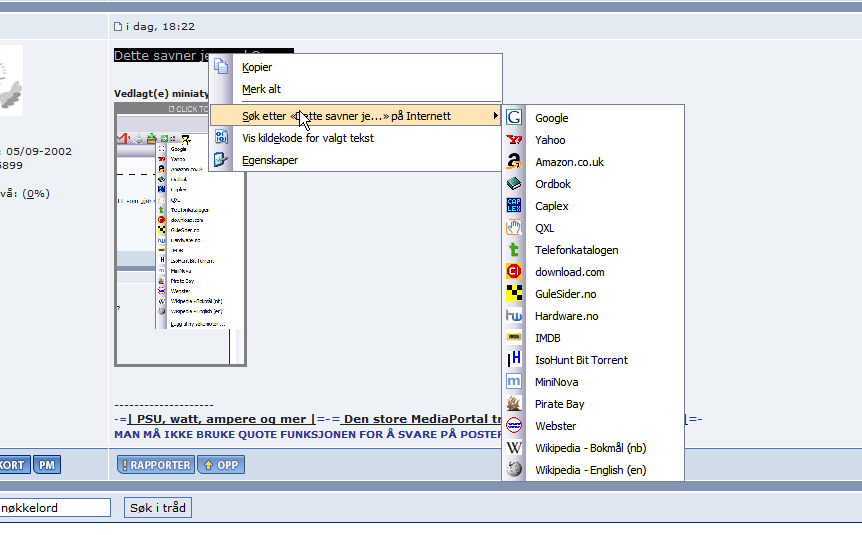Viewport: 862px width, 535px height.
Task: Click the post time i dag, 18:22
Action: coord(160,26)
